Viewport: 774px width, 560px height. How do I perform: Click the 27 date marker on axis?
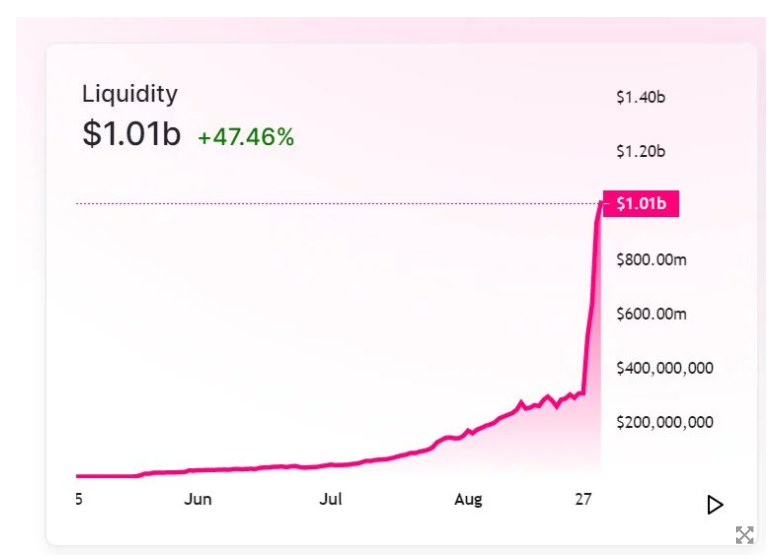pyautogui.click(x=583, y=499)
